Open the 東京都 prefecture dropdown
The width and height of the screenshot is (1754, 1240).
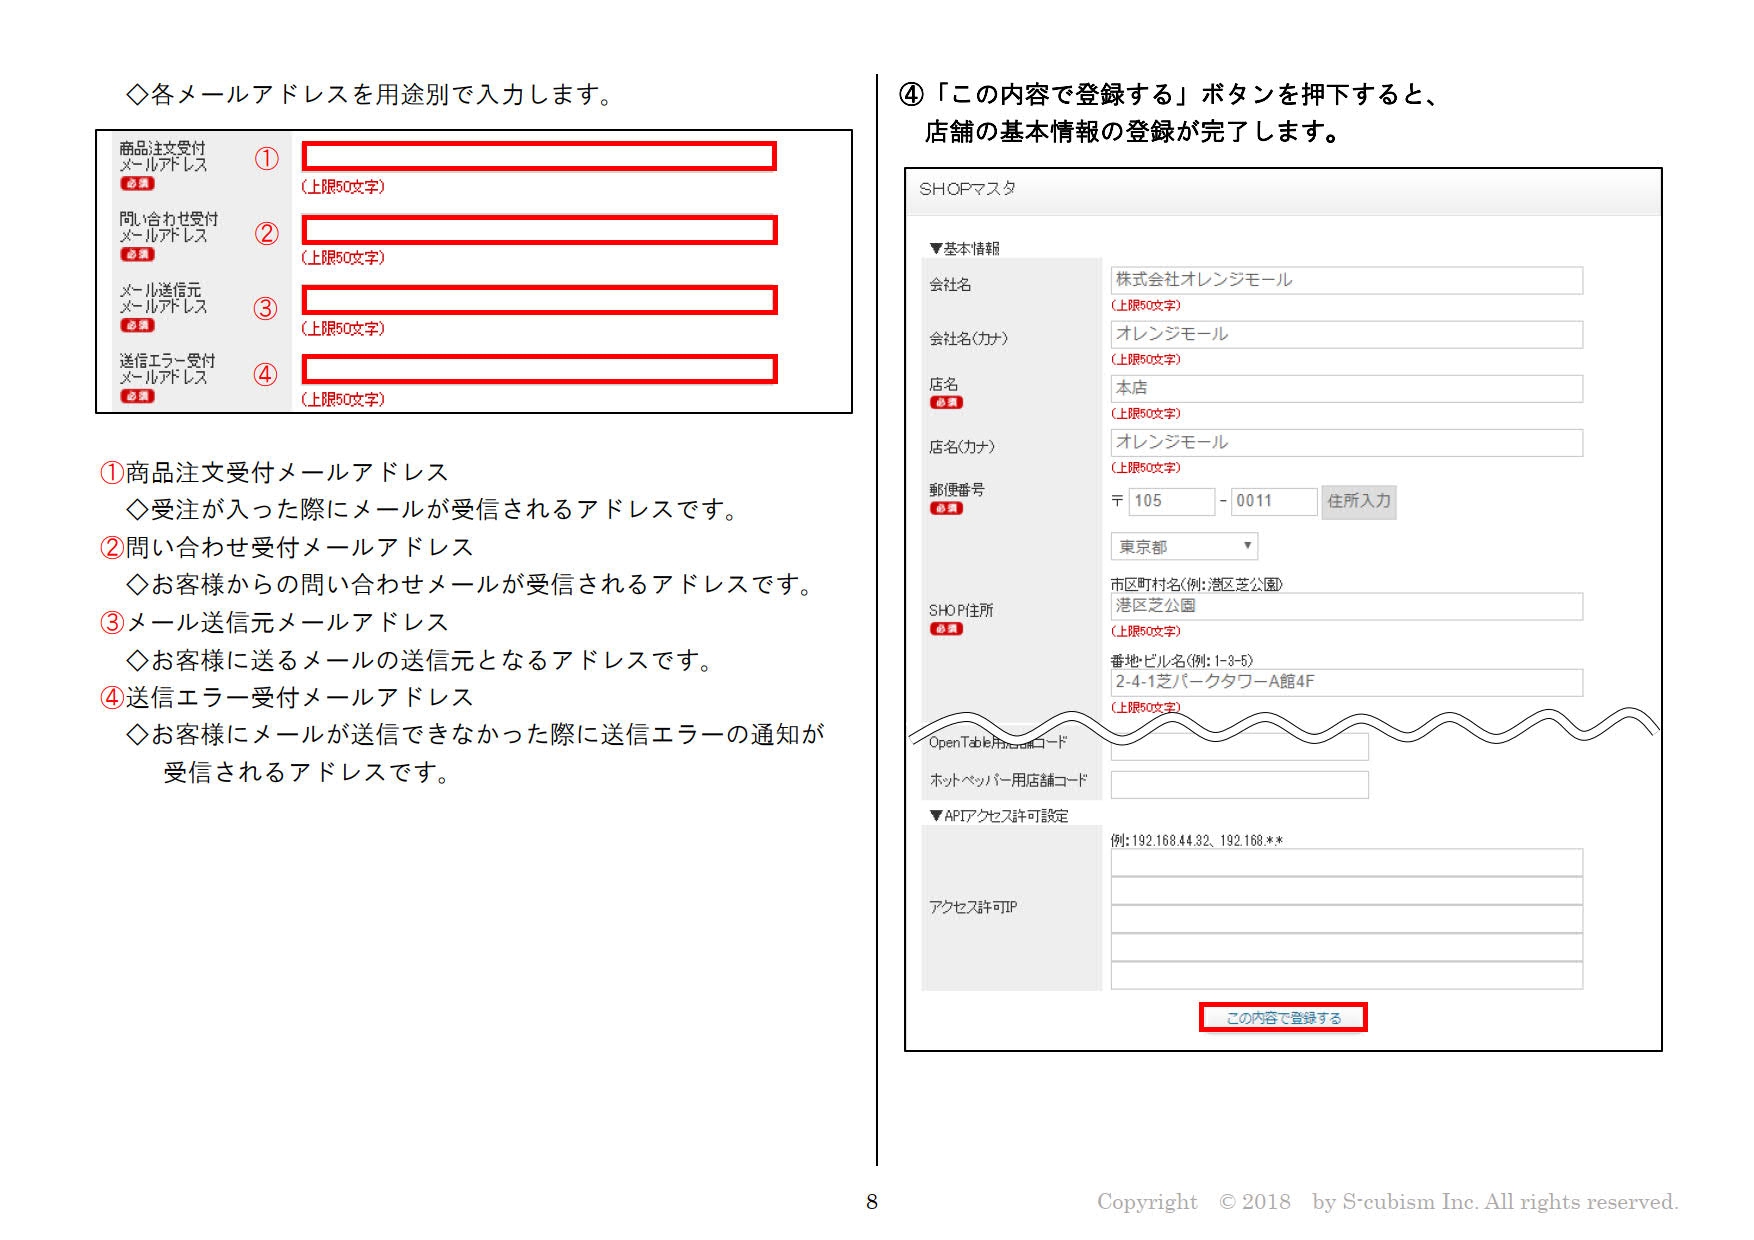click(1183, 547)
